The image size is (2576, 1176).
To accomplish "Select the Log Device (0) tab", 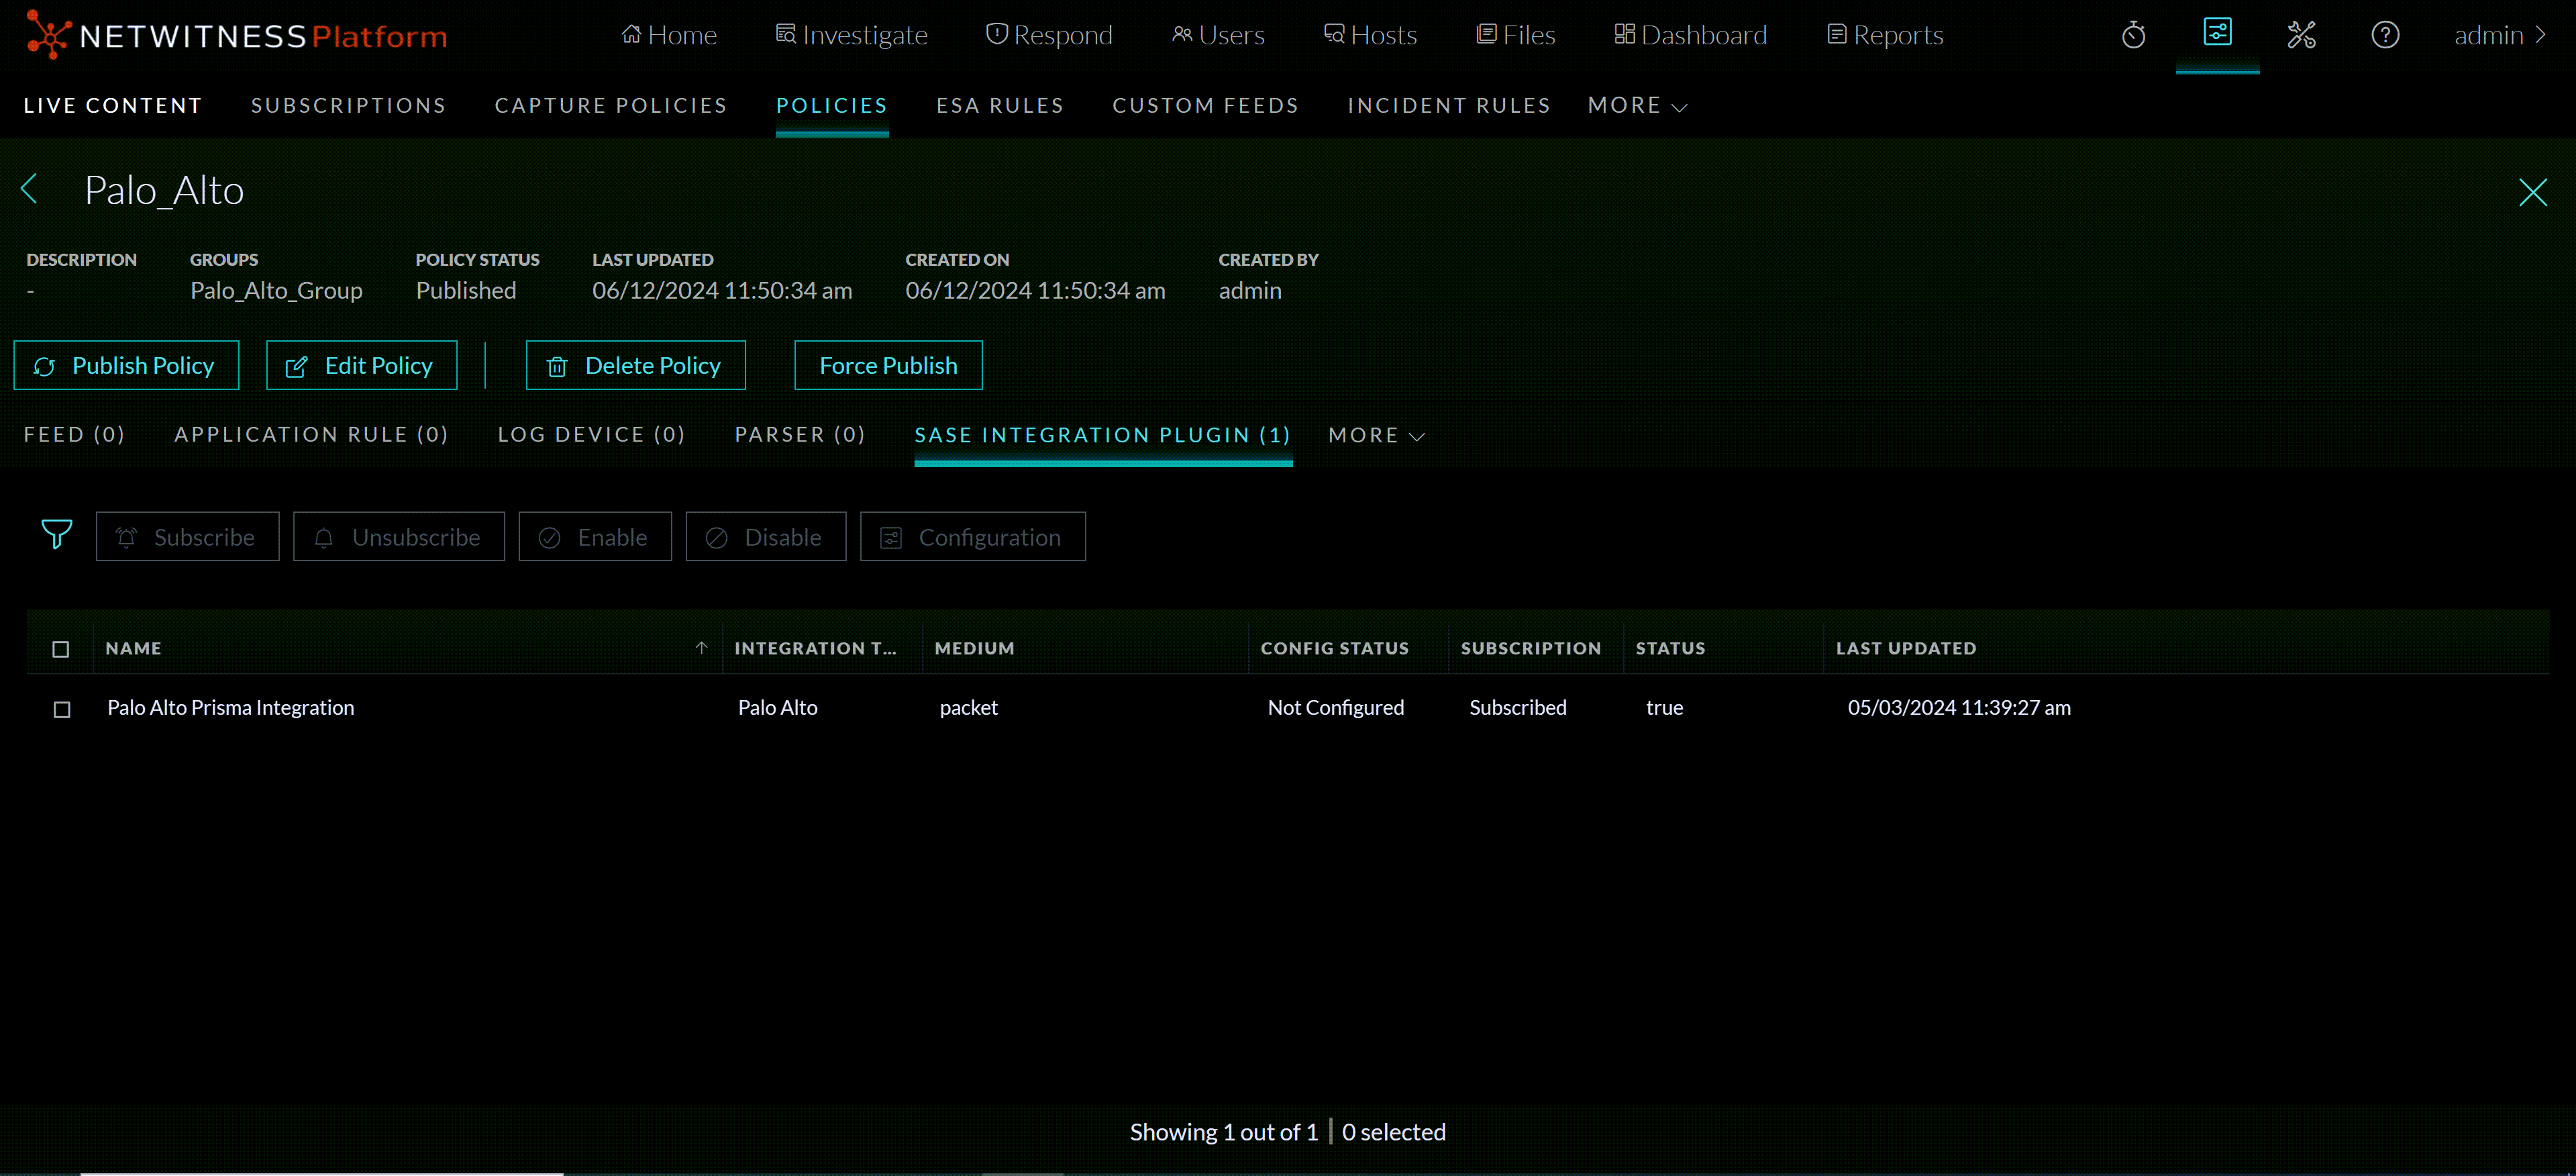I will point(591,434).
